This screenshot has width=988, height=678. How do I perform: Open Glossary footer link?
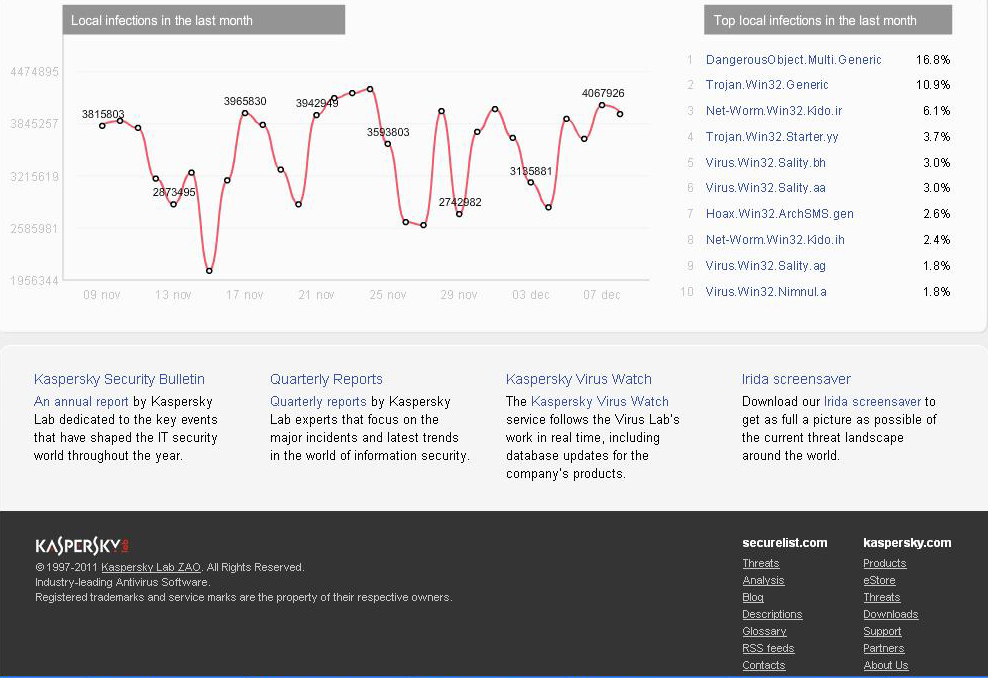click(x=764, y=631)
